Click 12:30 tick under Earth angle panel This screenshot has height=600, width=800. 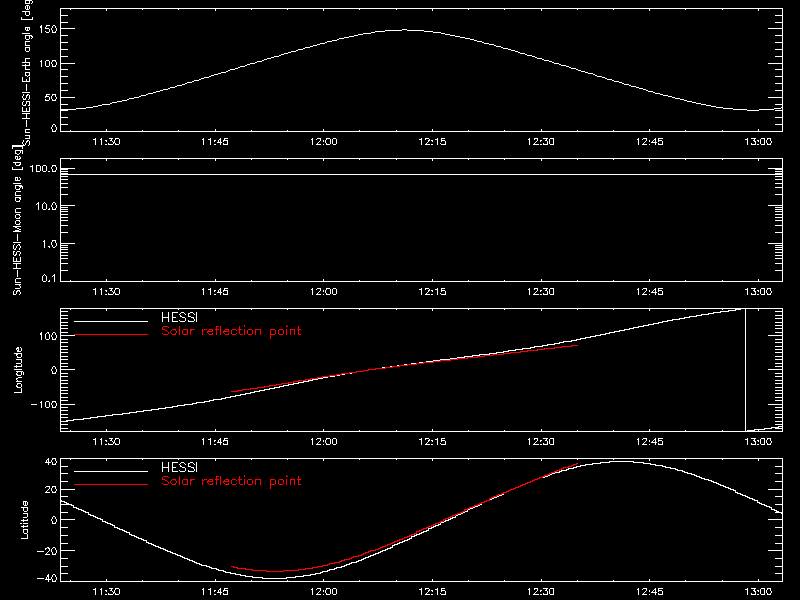coord(541,142)
